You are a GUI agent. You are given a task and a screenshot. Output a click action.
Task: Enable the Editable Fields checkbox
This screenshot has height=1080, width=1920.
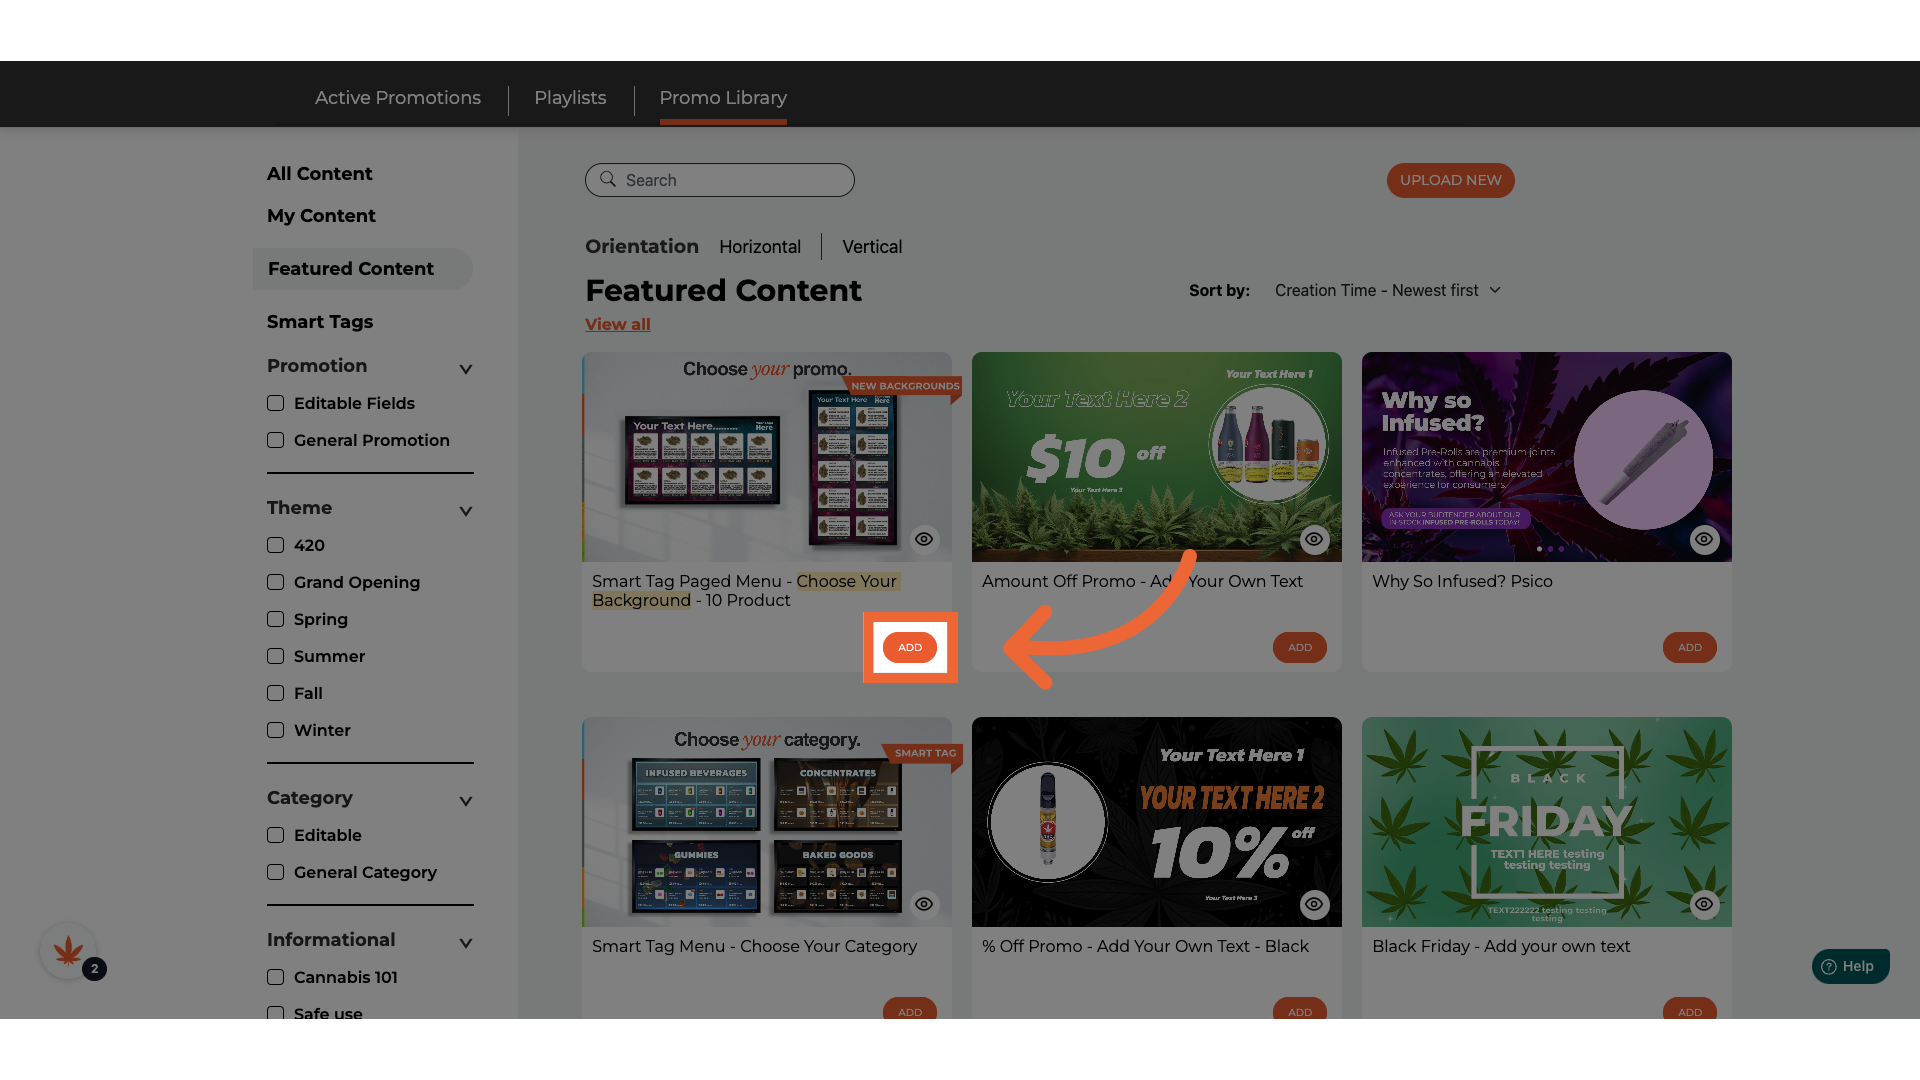276,403
